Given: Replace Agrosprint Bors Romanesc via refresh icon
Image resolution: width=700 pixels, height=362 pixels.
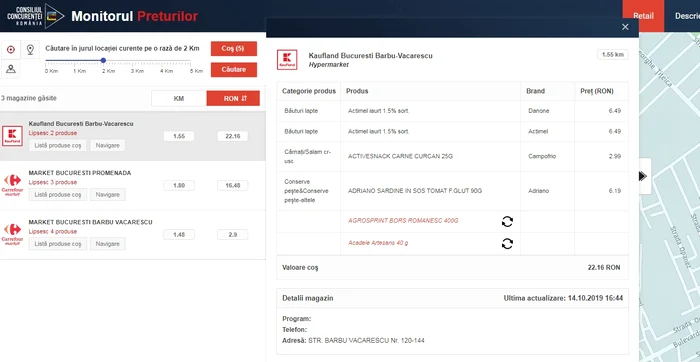Looking at the screenshot, I should pyautogui.click(x=507, y=221).
